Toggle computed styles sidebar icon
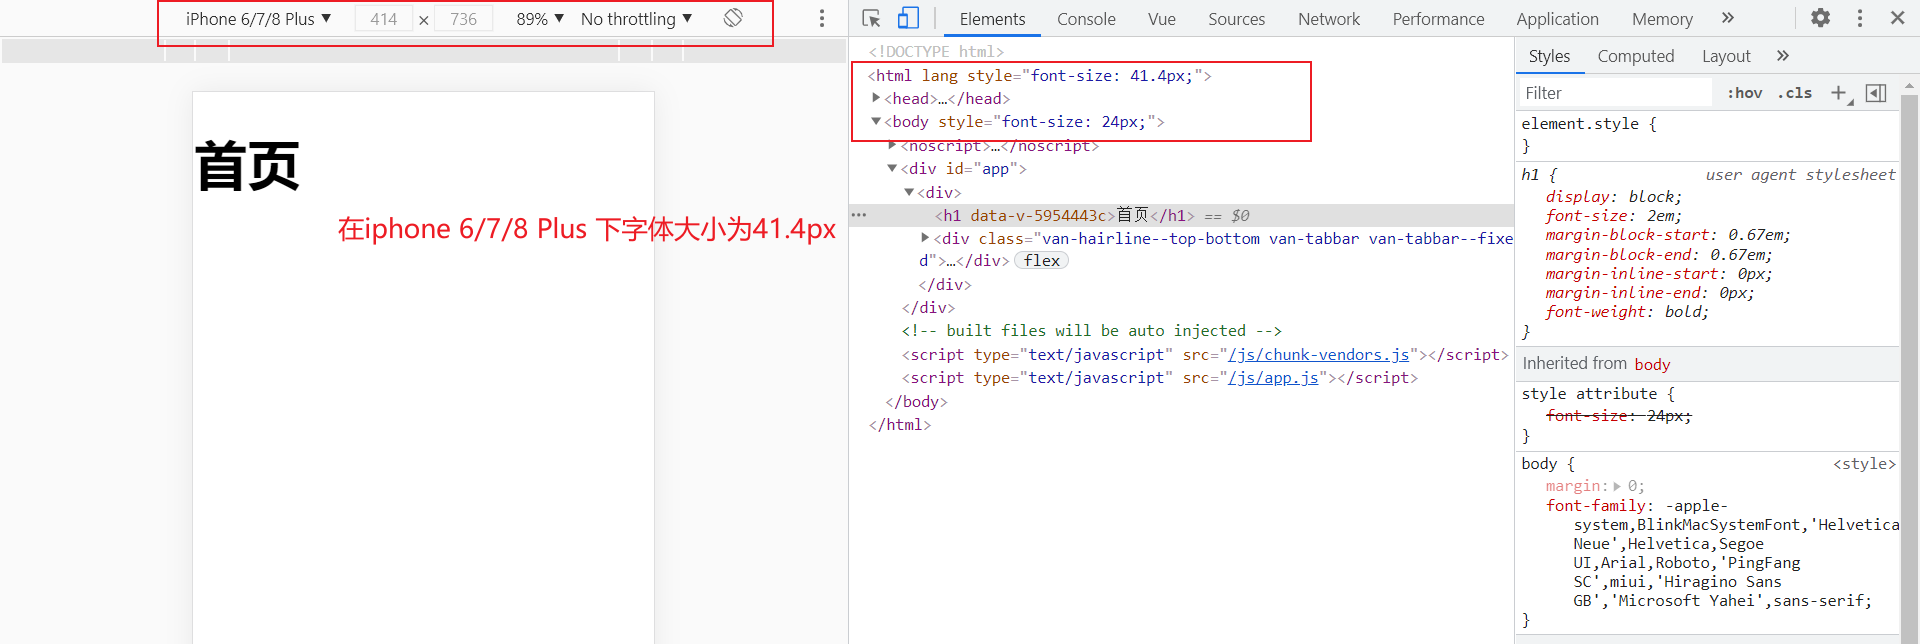1920x644 pixels. point(1876,93)
